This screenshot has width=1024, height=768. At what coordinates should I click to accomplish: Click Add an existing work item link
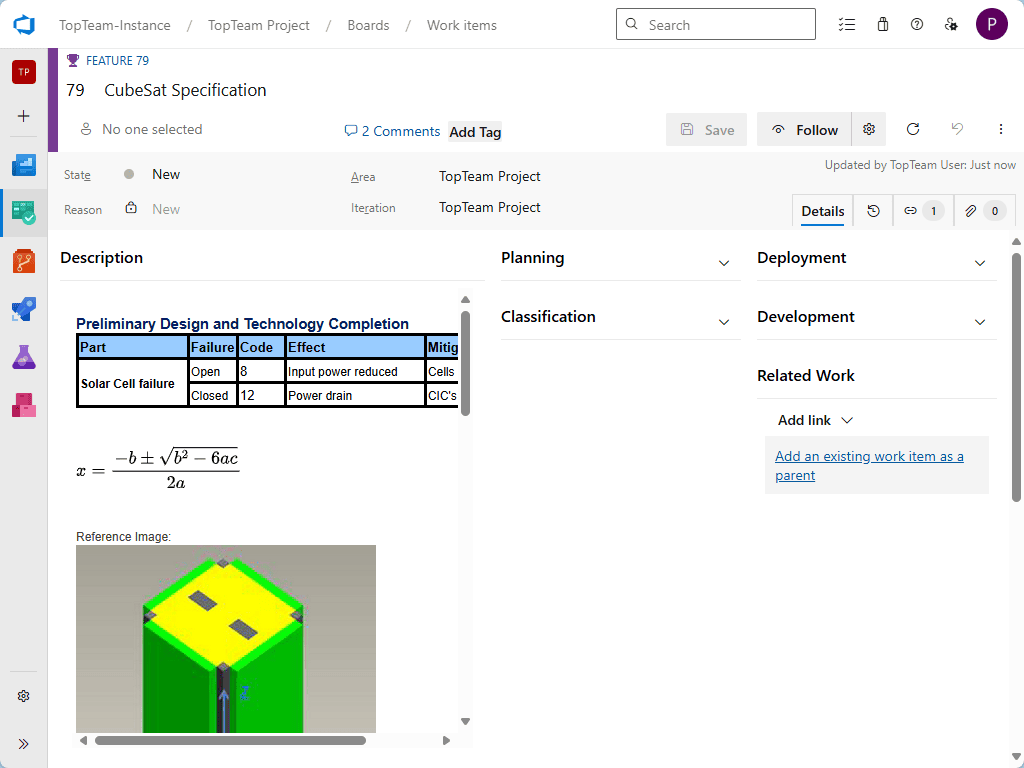click(869, 466)
